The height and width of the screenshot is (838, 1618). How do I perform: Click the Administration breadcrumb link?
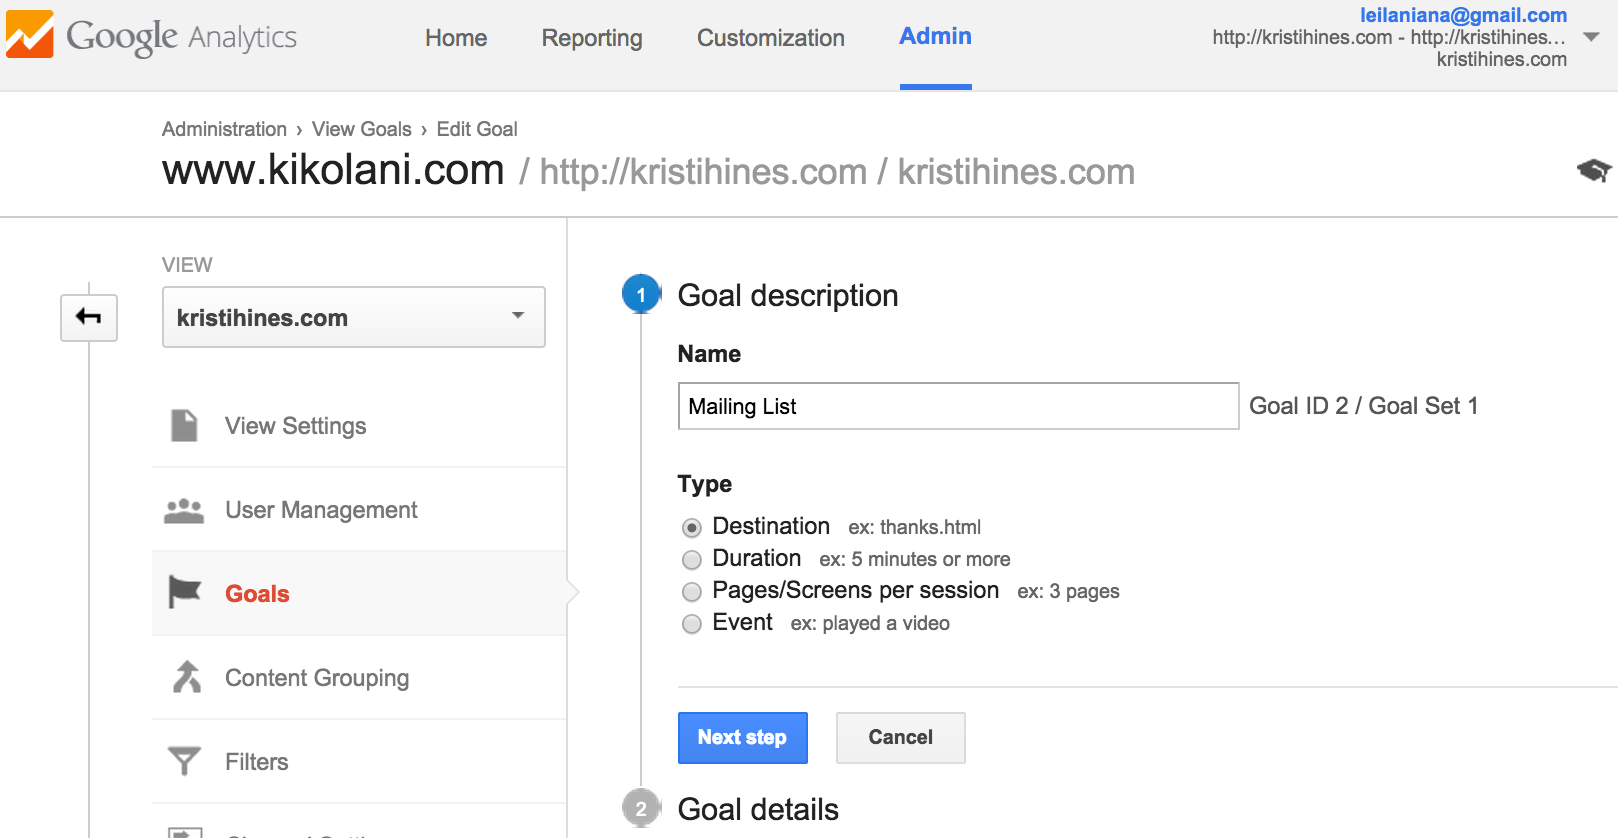click(x=224, y=129)
